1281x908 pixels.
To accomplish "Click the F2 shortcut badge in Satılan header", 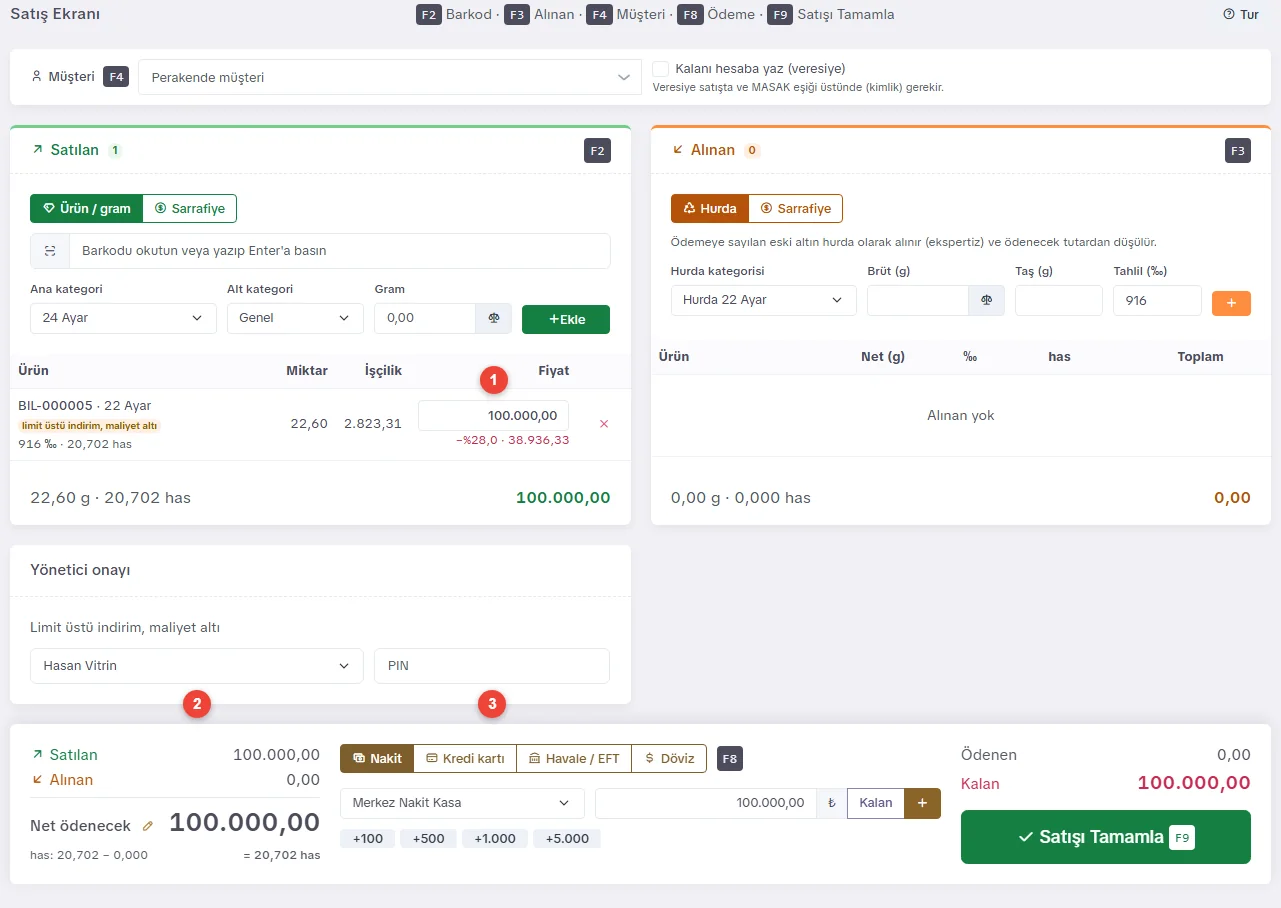I will [597, 151].
